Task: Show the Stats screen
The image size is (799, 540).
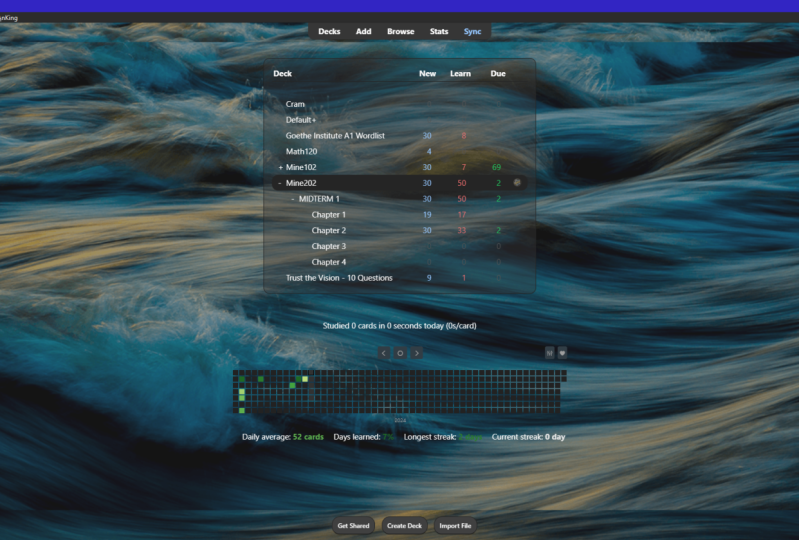Action: (x=439, y=31)
